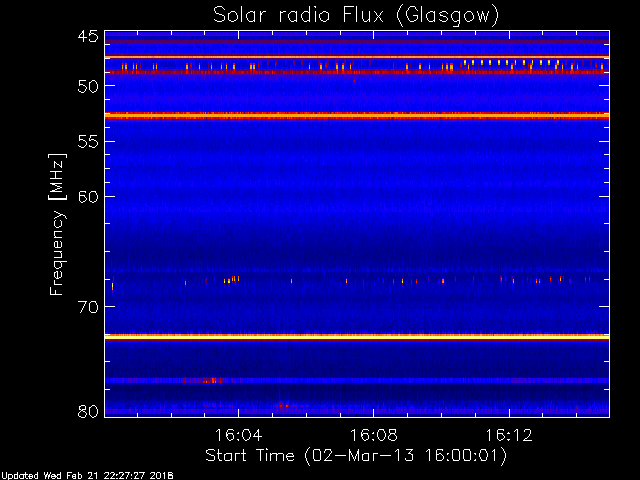Click the 'Solar radio Flux (Glasgow)' title
Image resolution: width=640 pixels, height=480 pixels.
(356, 16)
